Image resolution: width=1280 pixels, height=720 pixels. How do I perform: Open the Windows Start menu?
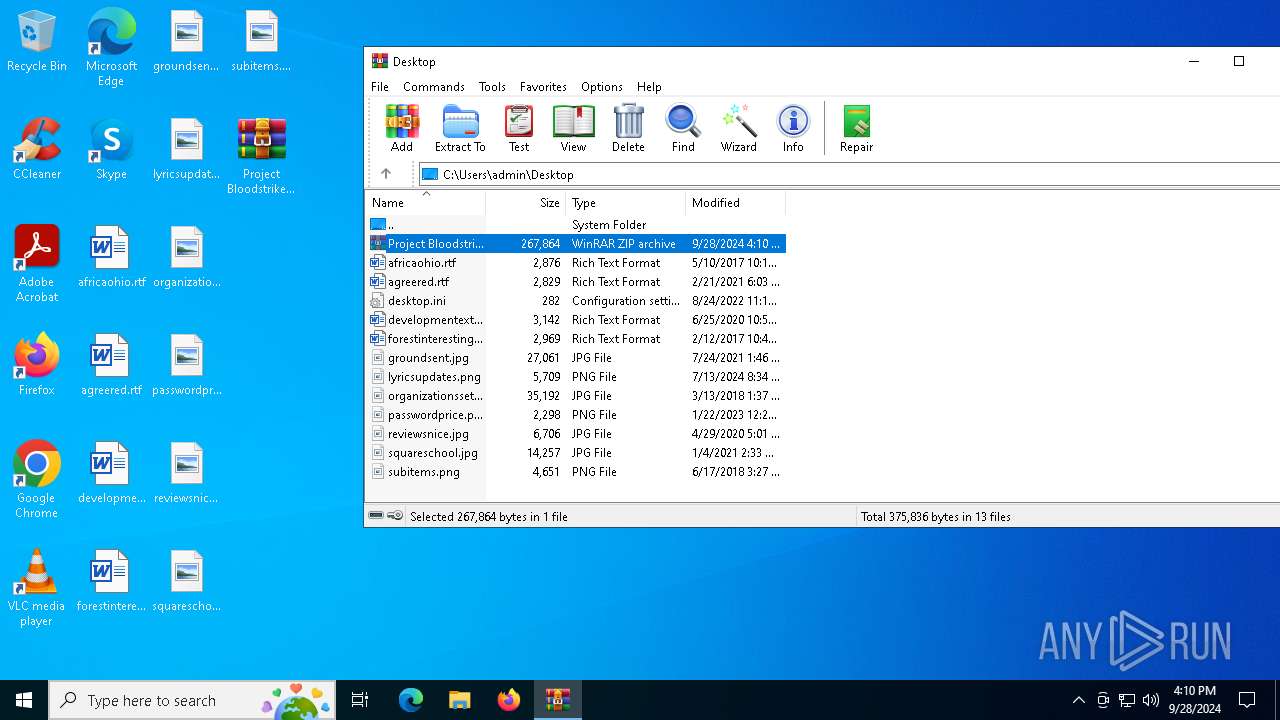point(24,700)
